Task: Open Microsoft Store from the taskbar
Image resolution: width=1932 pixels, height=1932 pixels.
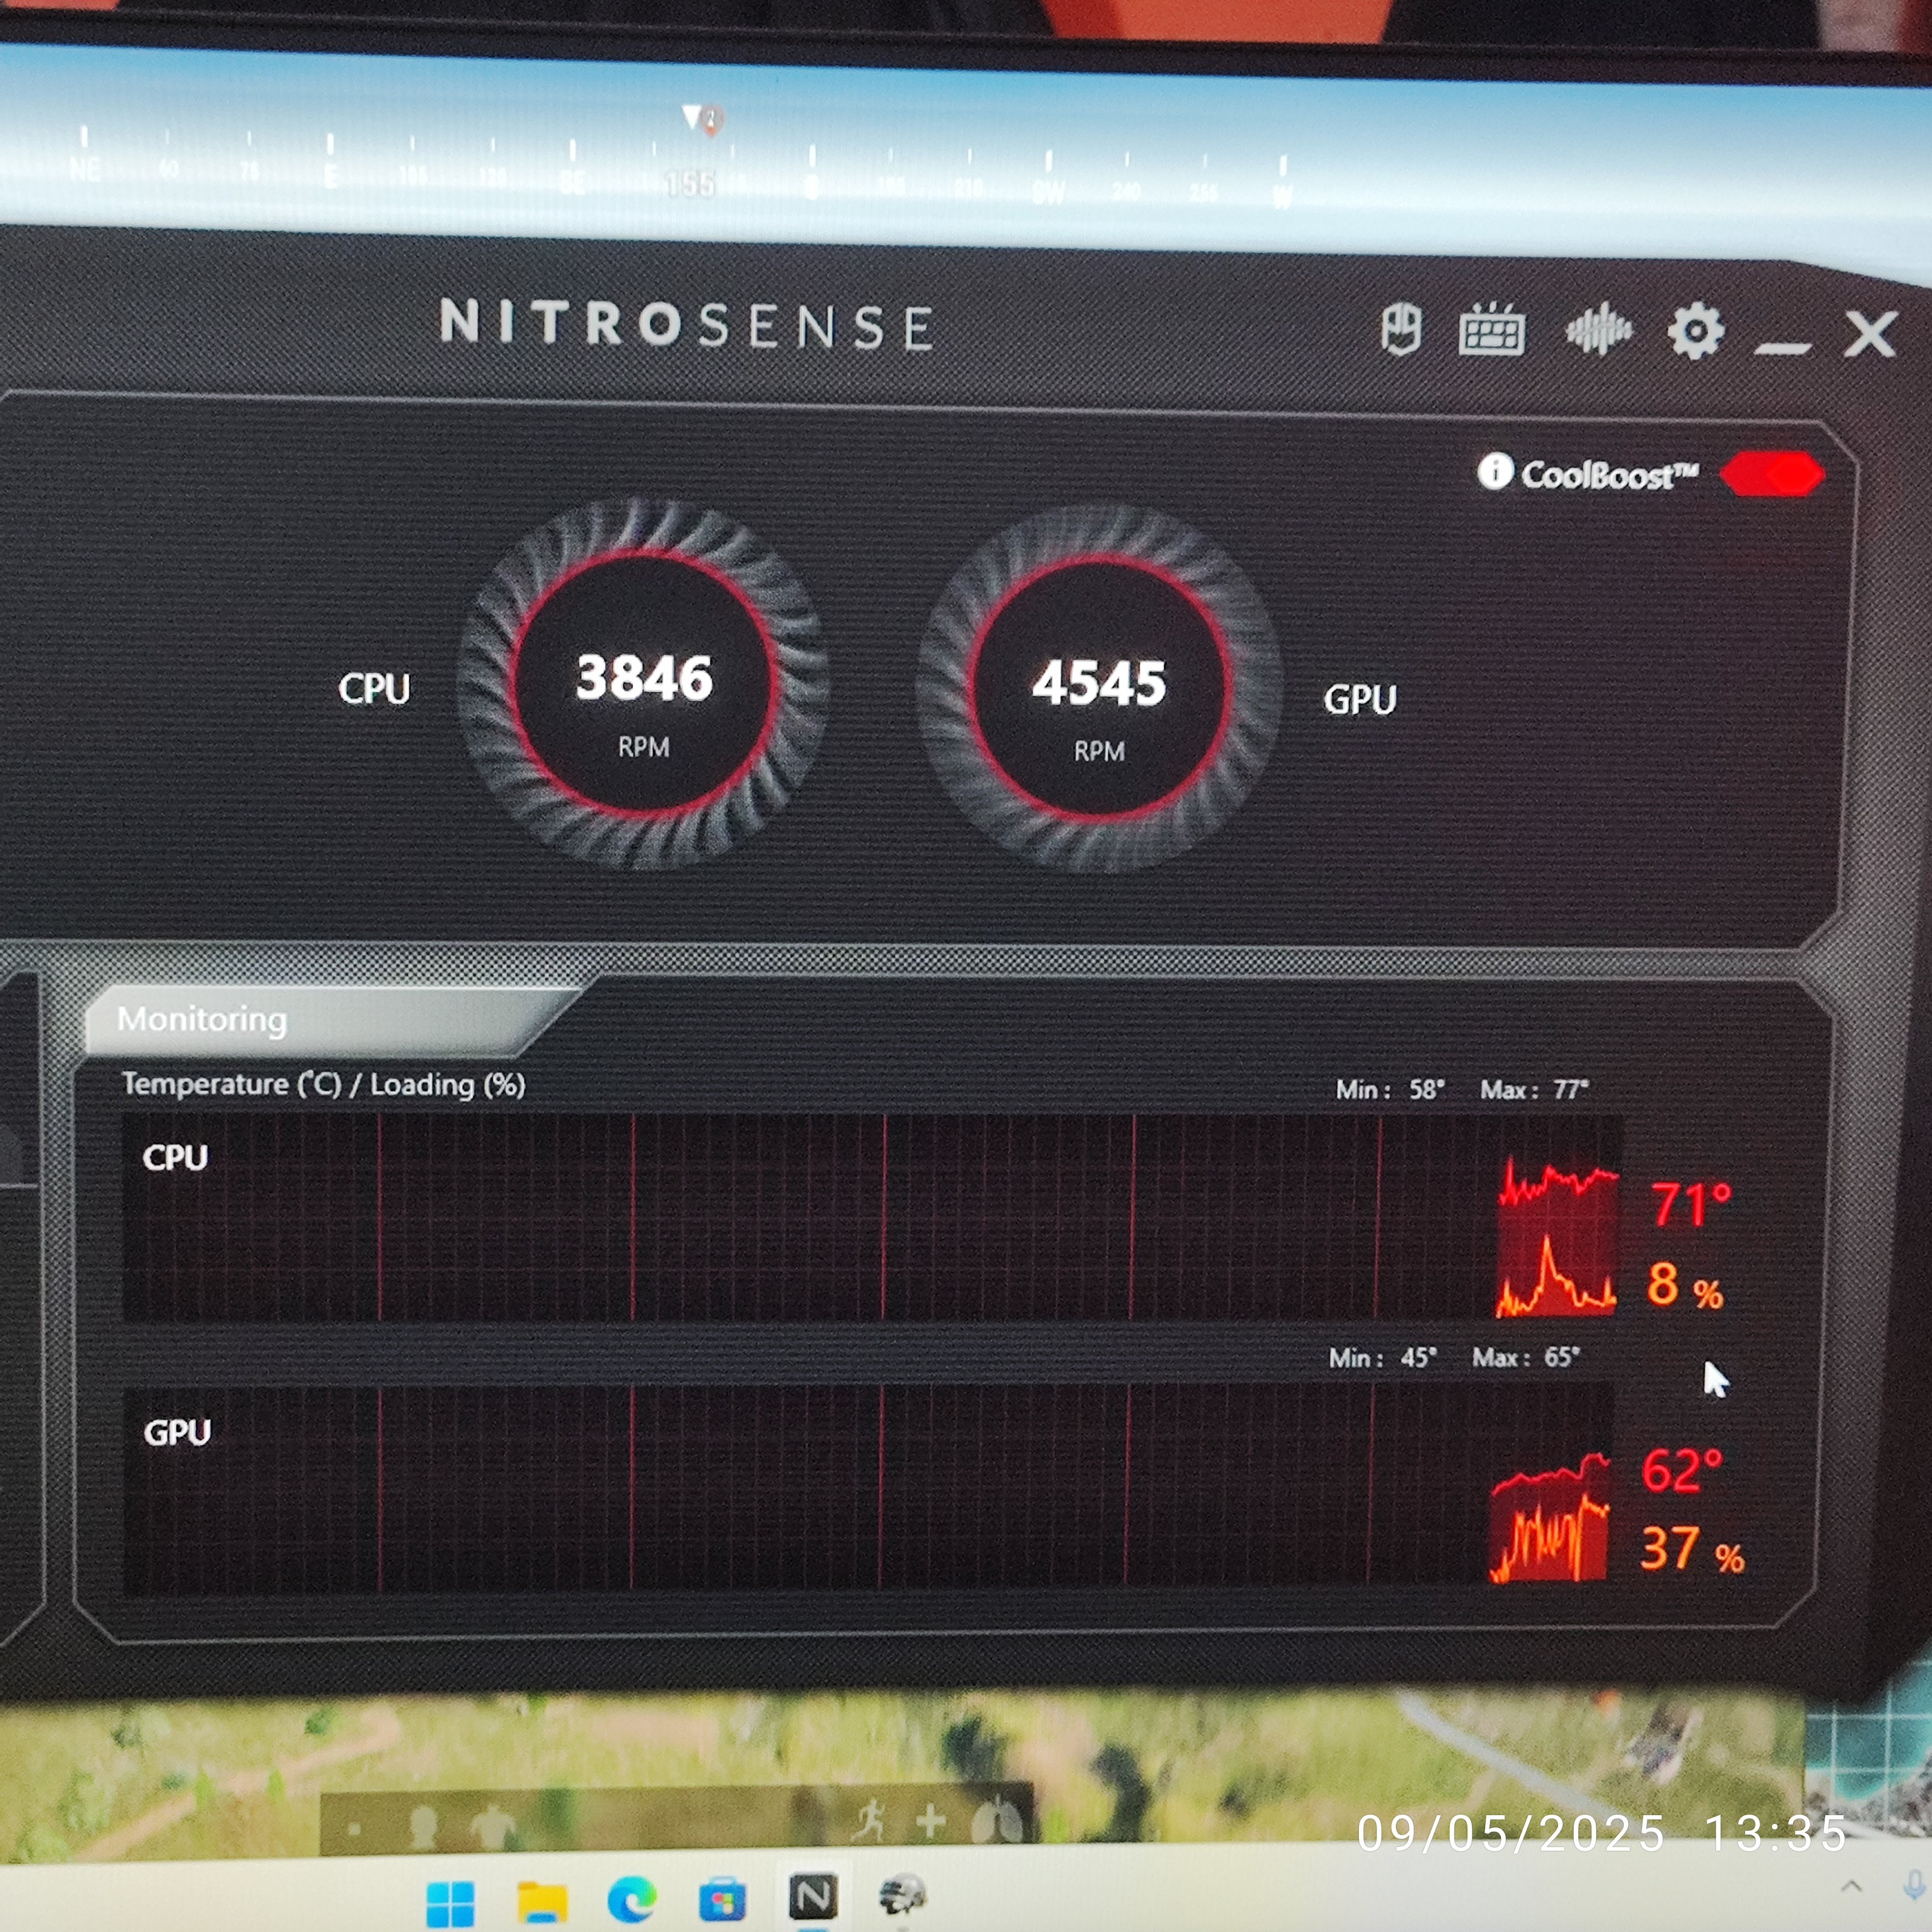Action: pos(722,1899)
